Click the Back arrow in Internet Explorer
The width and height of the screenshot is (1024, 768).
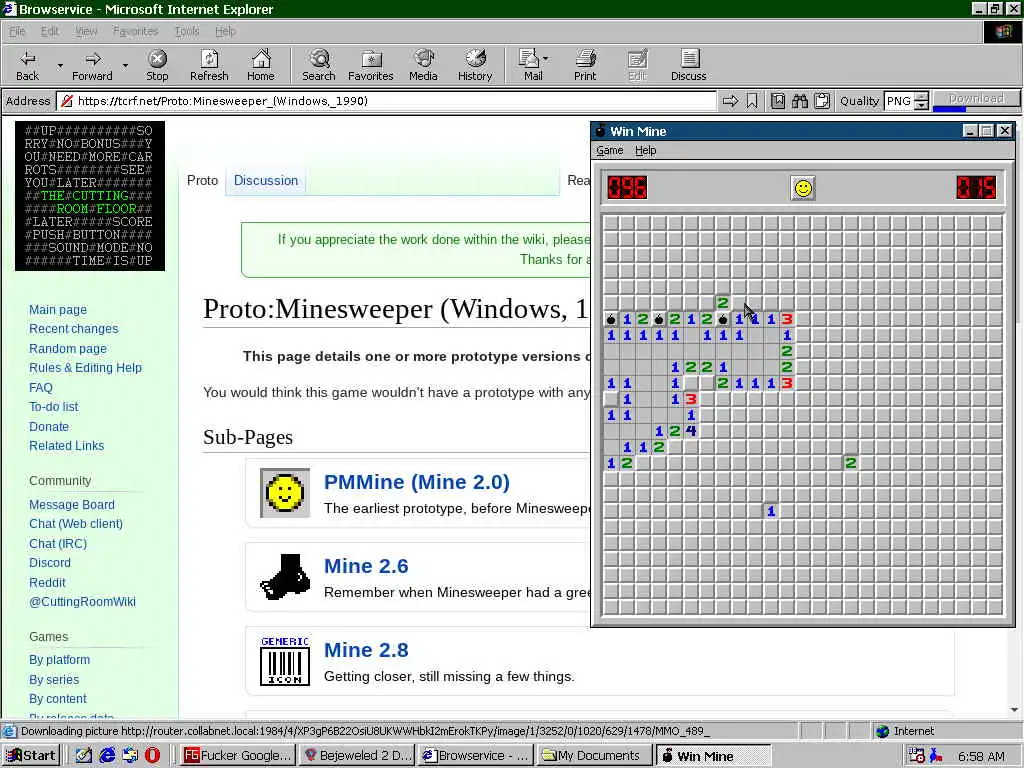pyautogui.click(x=27, y=65)
